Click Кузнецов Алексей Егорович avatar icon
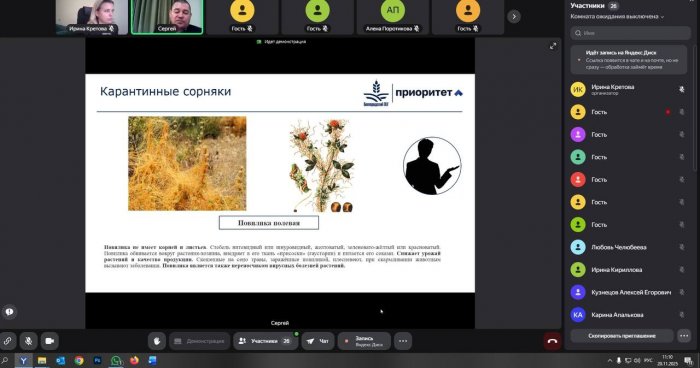The height and width of the screenshot is (368, 700). point(578,292)
